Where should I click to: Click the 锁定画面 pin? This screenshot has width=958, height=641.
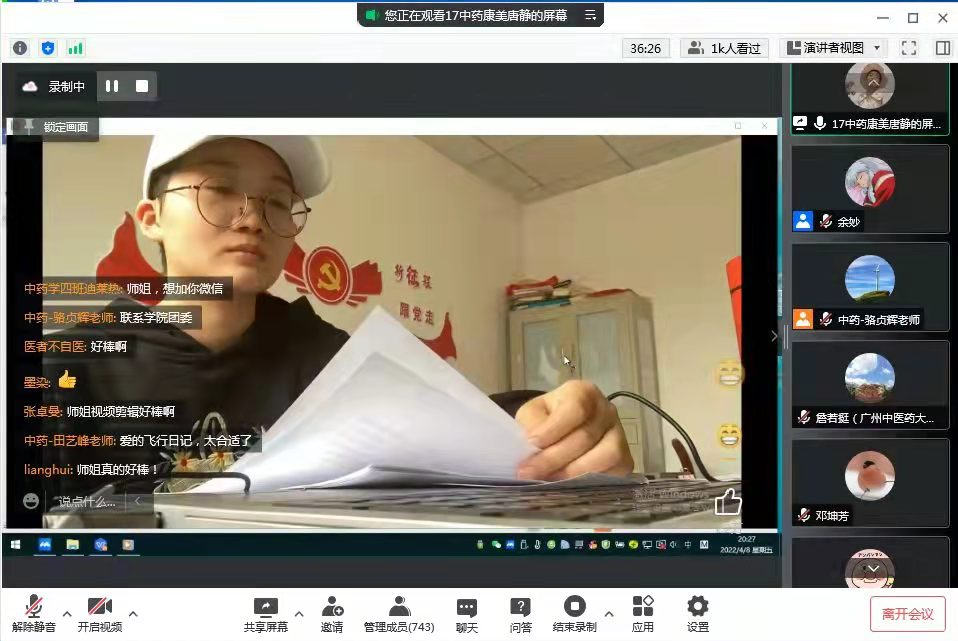coord(56,127)
